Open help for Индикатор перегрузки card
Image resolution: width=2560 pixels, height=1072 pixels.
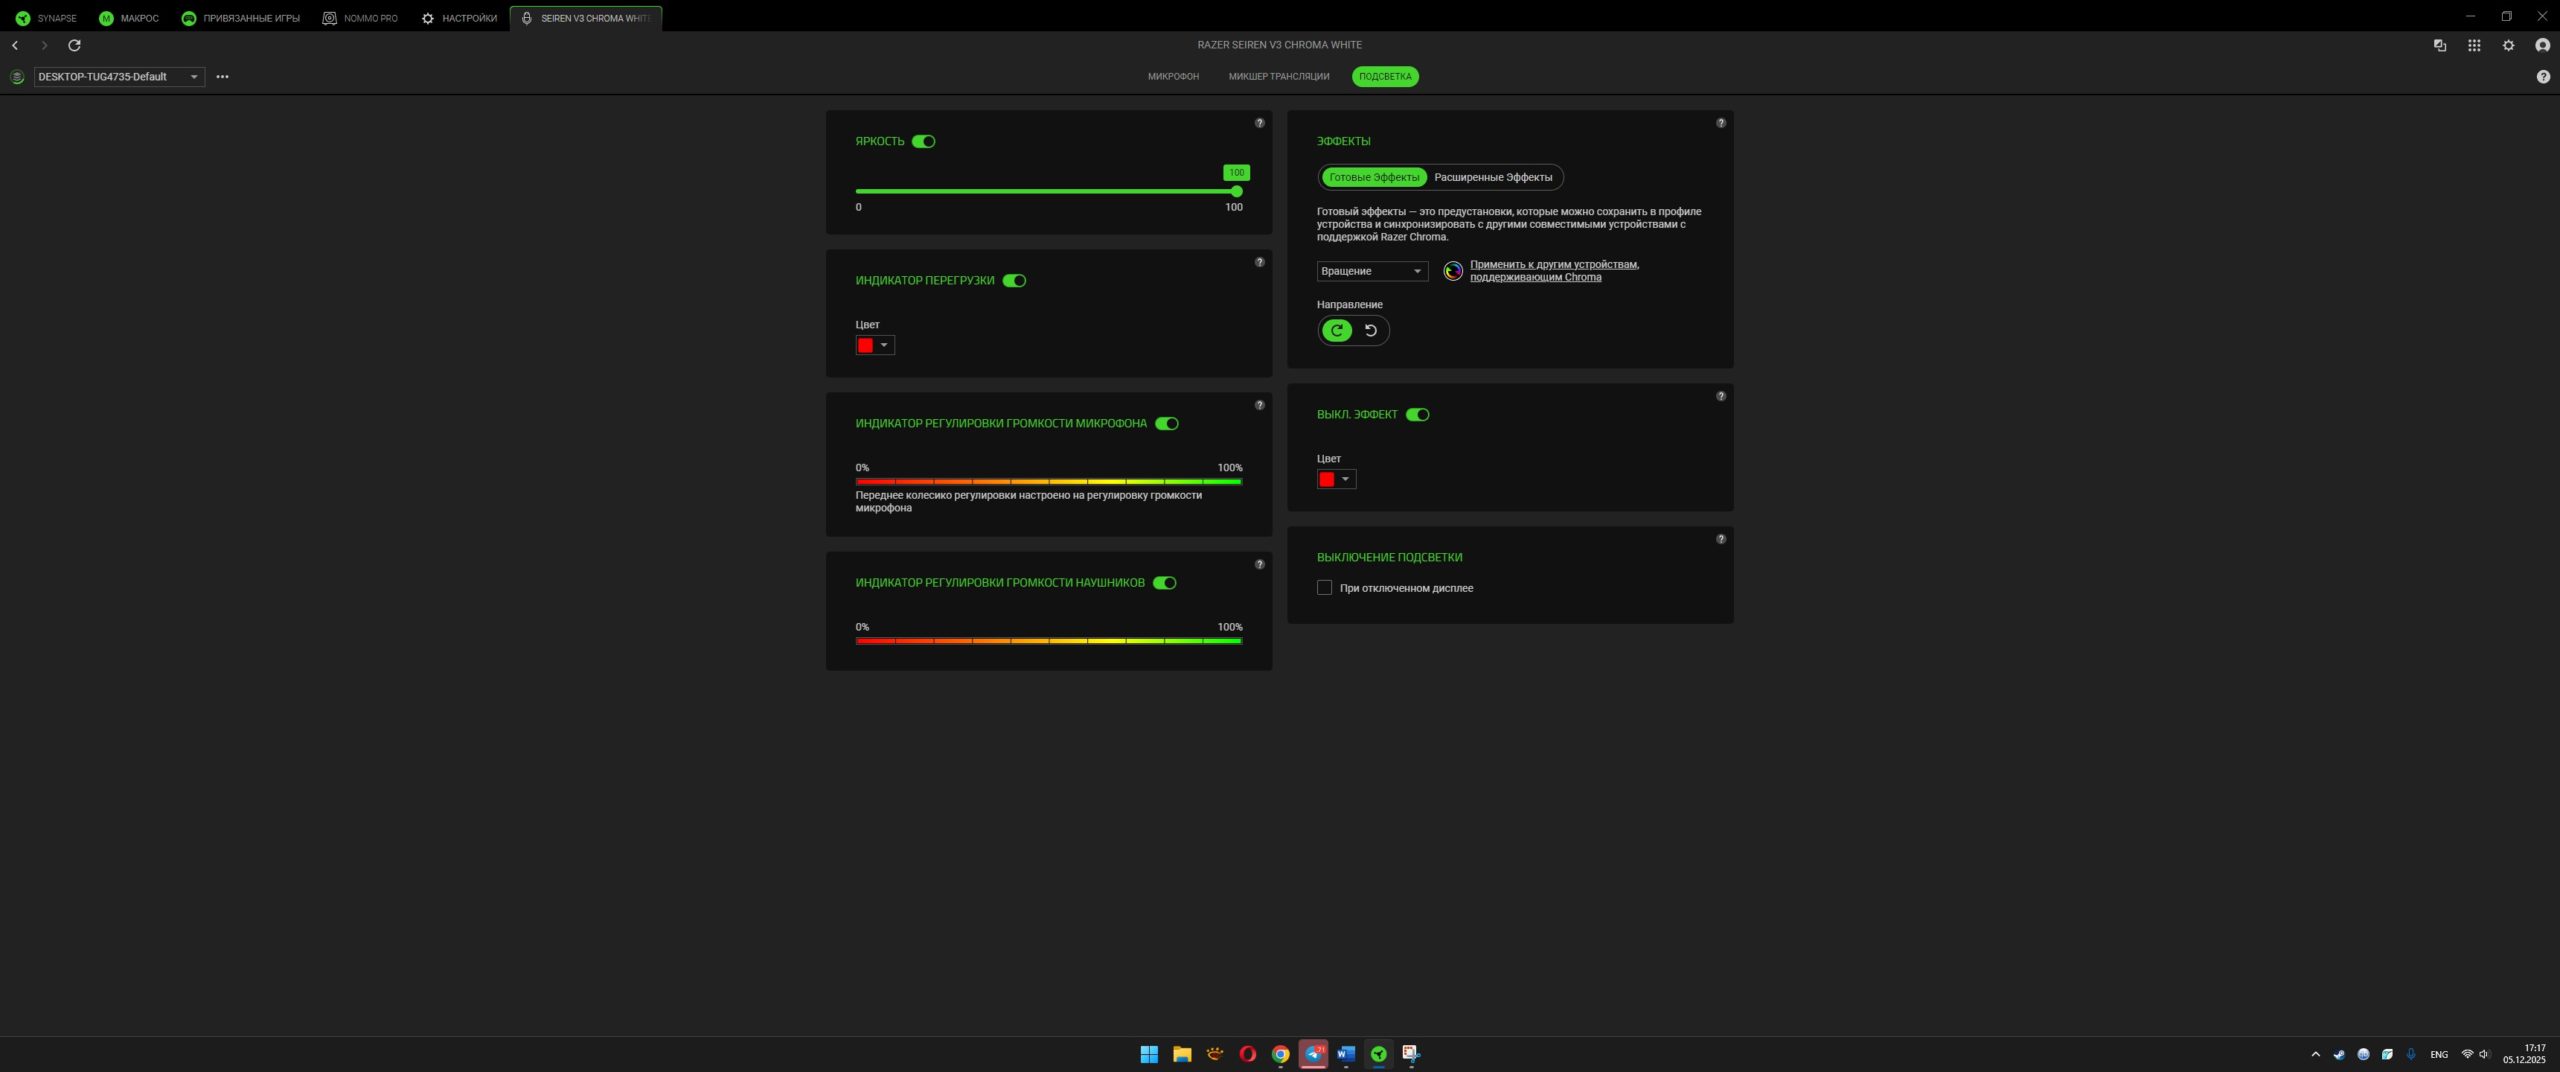pyautogui.click(x=1260, y=262)
